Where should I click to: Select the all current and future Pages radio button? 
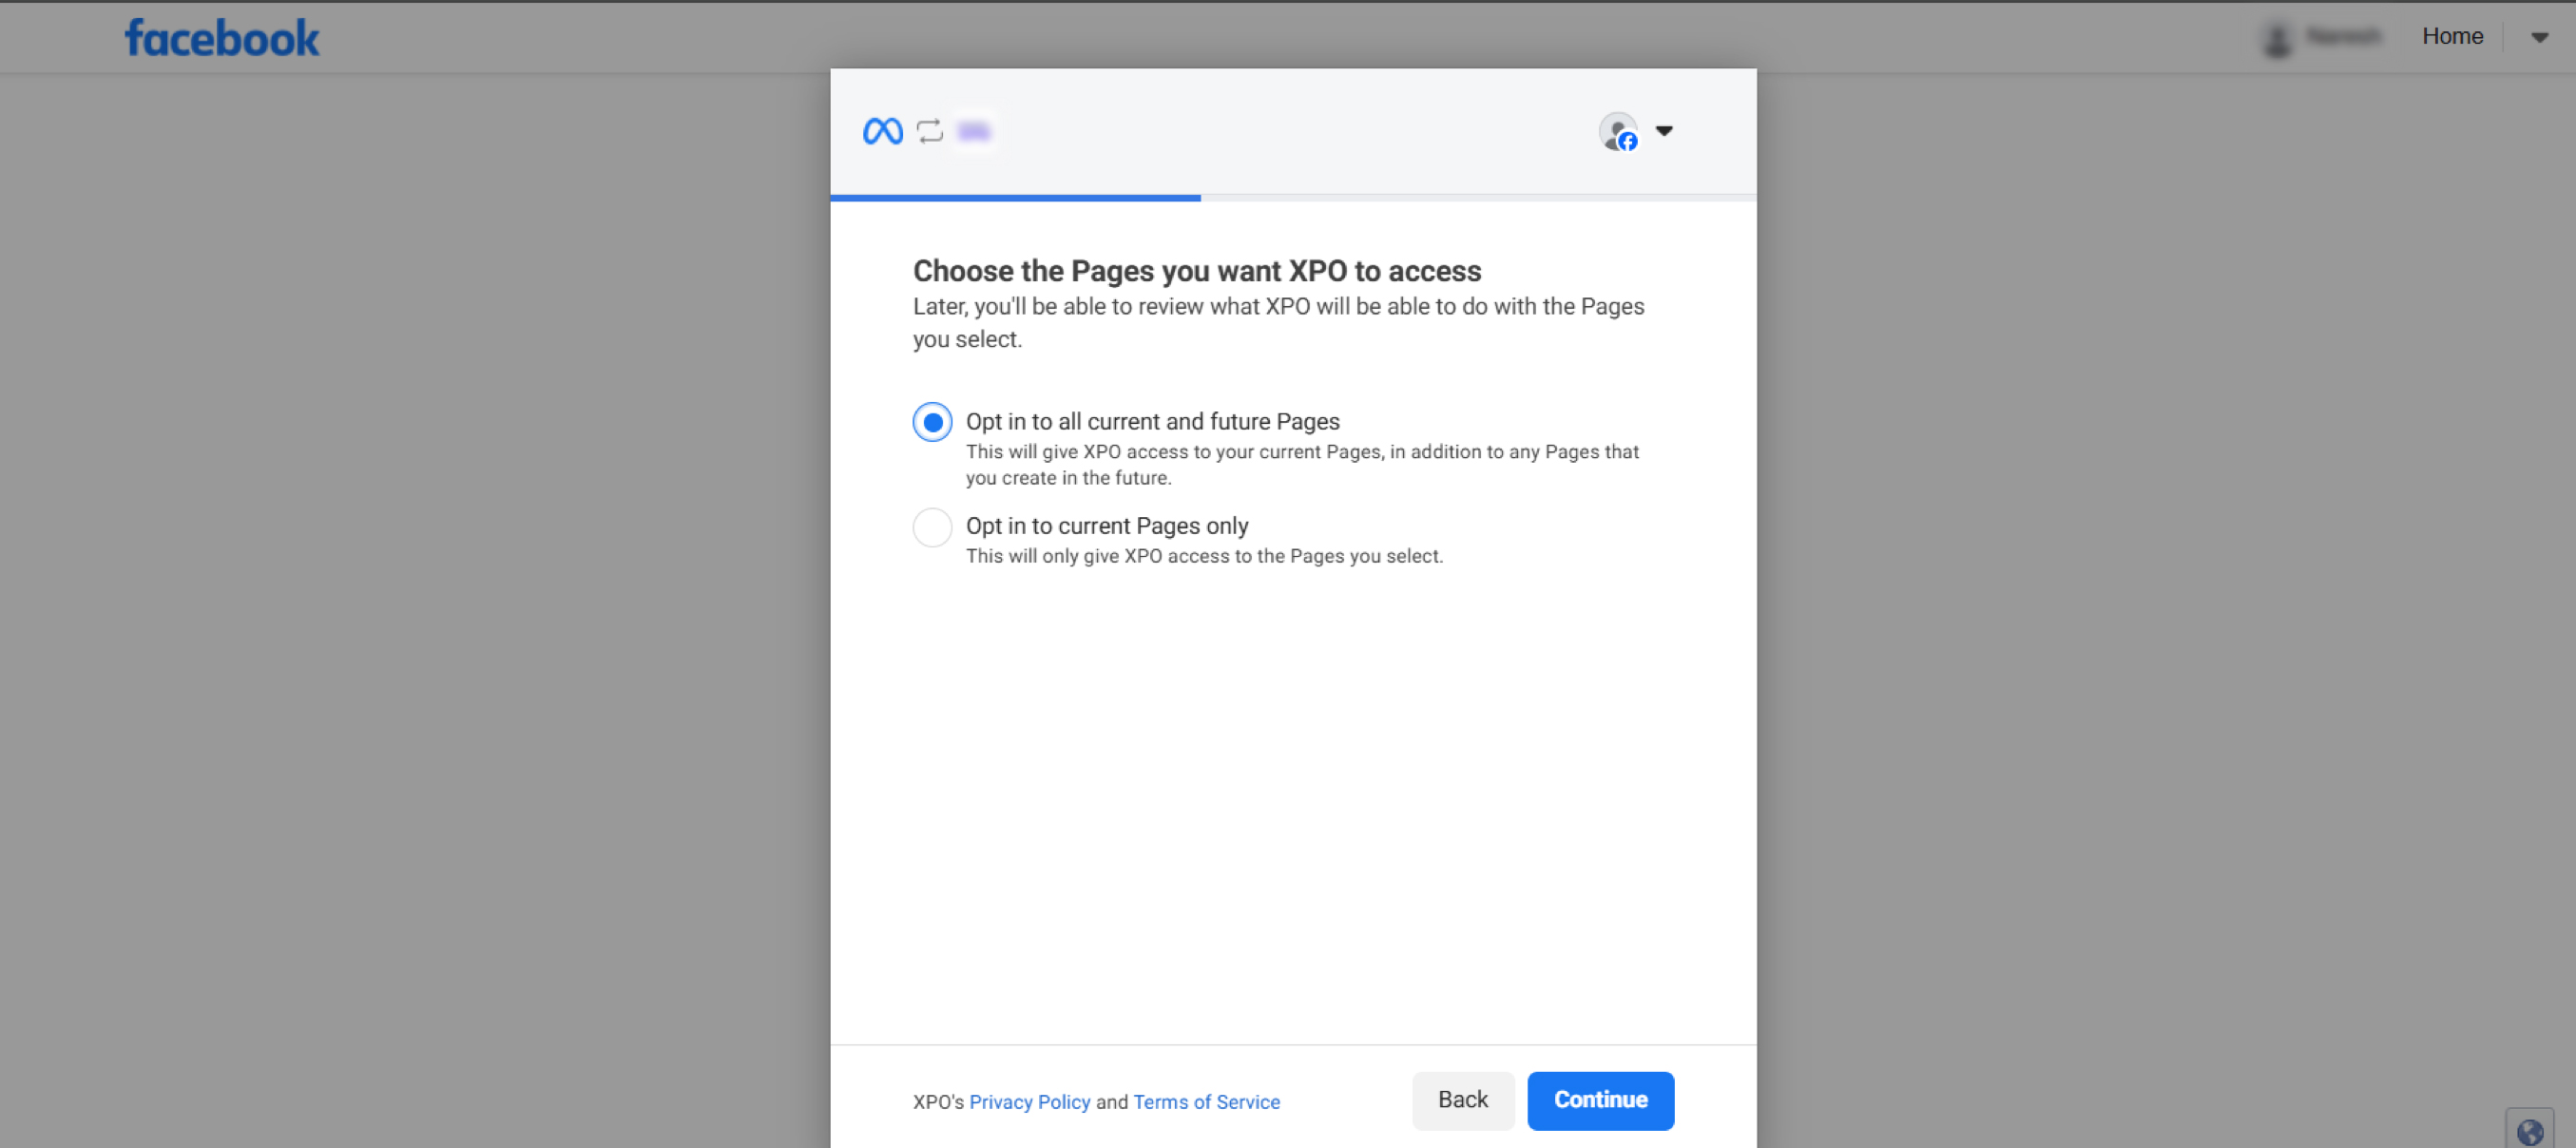(x=932, y=422)
